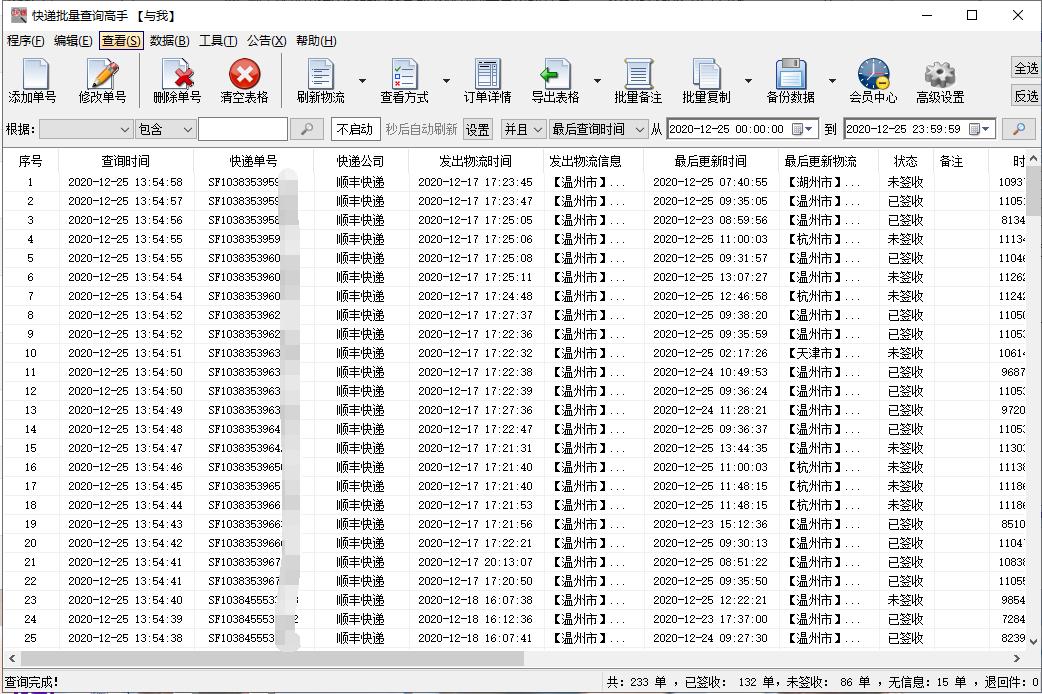
Task: Click 清空表格 to clear the table
Action: (x=244, y=80)
